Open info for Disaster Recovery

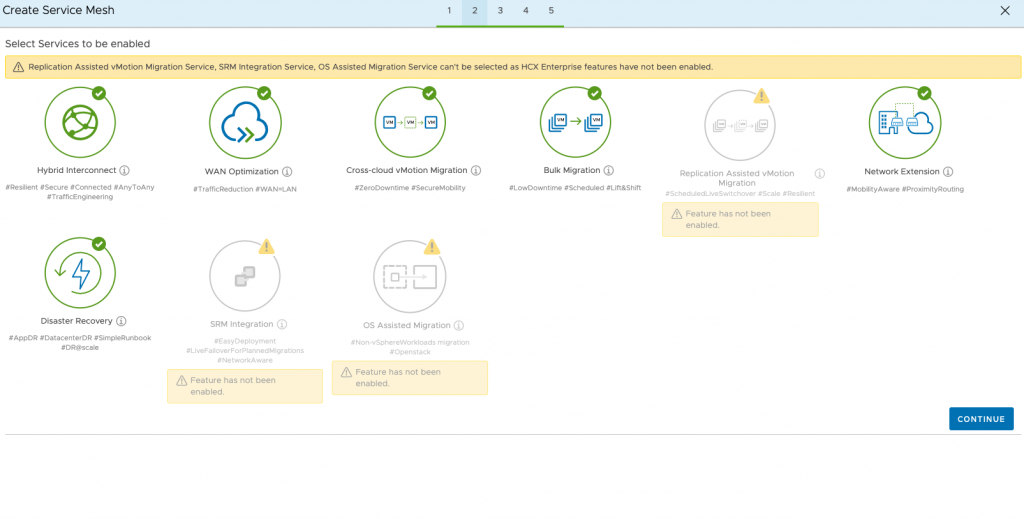click(121, 321)
